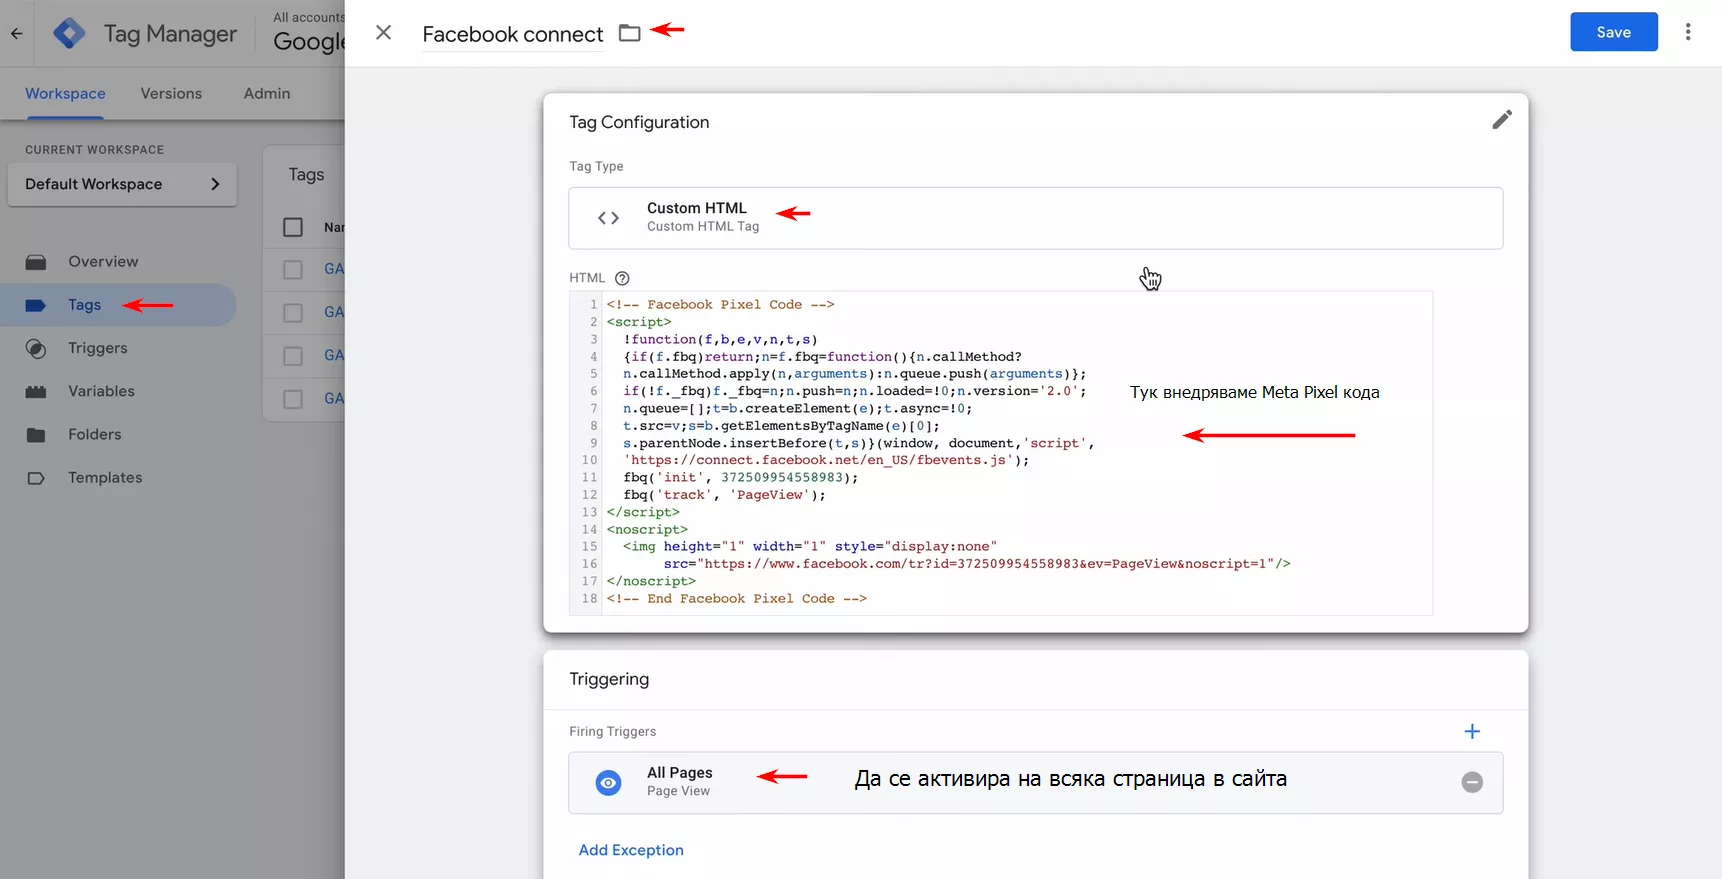Click the Overview sidebar icon
The image size is (1722, 879).
point(36,262)
